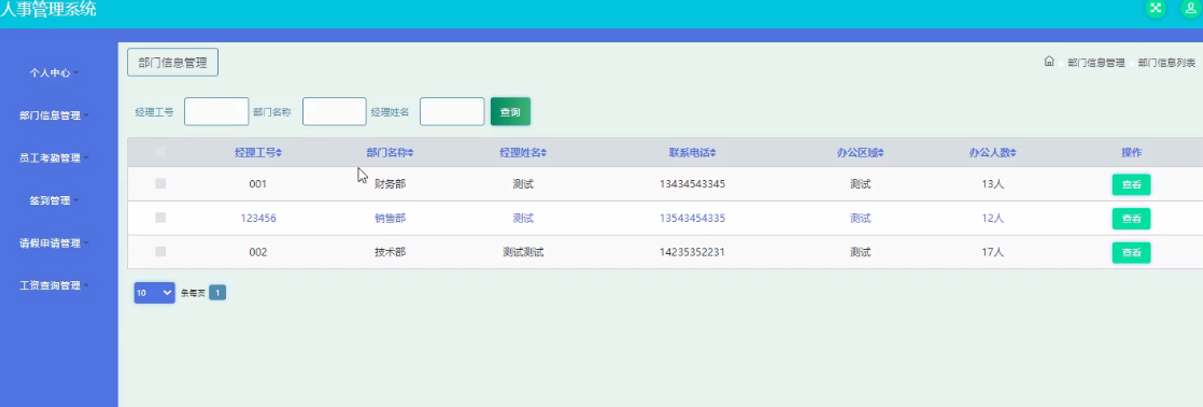The width and height of the screenshot is (1203, 407).
Task: Select the 测试测试 manager name cell
Action: click(x=523, y=252)
